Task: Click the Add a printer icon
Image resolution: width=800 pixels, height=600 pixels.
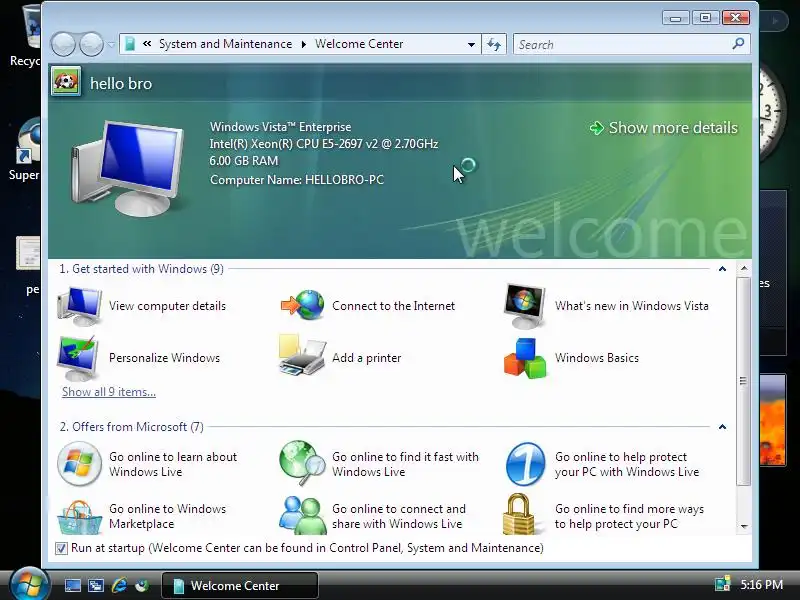Action: coord(302,356)
